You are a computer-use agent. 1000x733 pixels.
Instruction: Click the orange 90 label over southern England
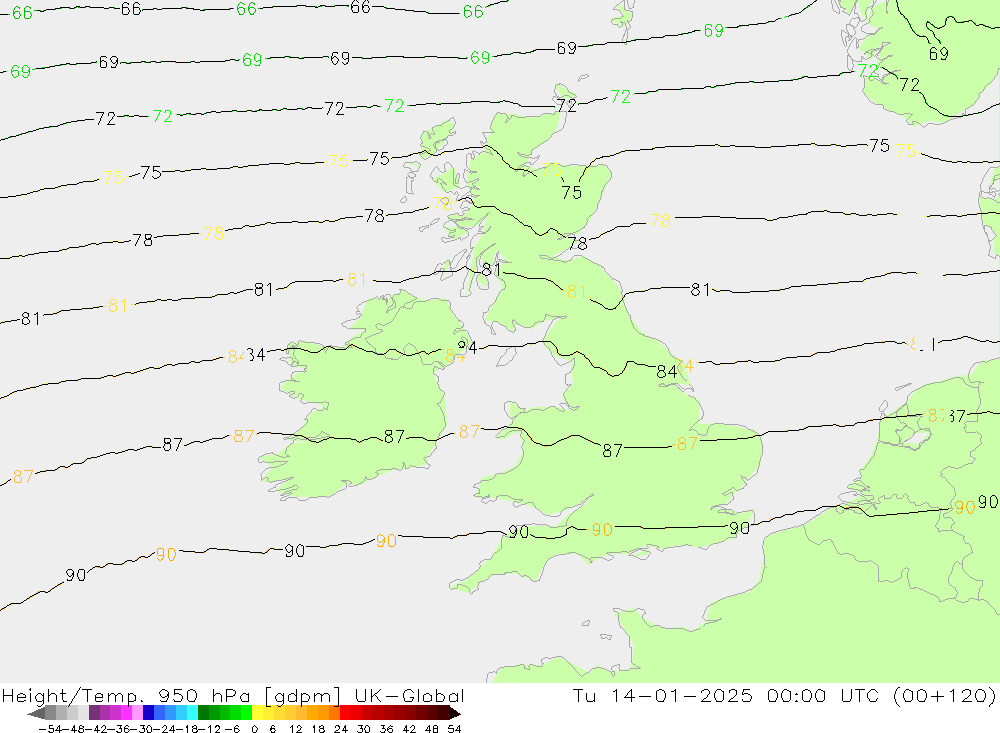[x=602, y=529]
